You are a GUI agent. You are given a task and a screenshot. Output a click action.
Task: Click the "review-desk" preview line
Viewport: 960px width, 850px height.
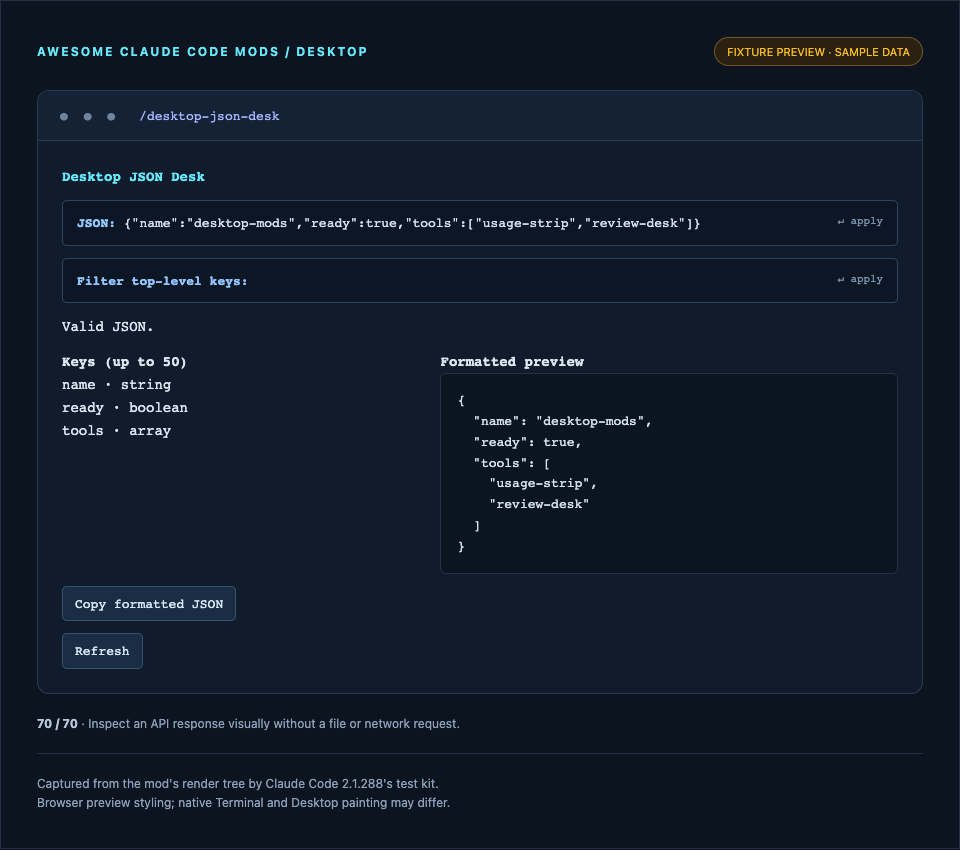[x=539, y=505]
